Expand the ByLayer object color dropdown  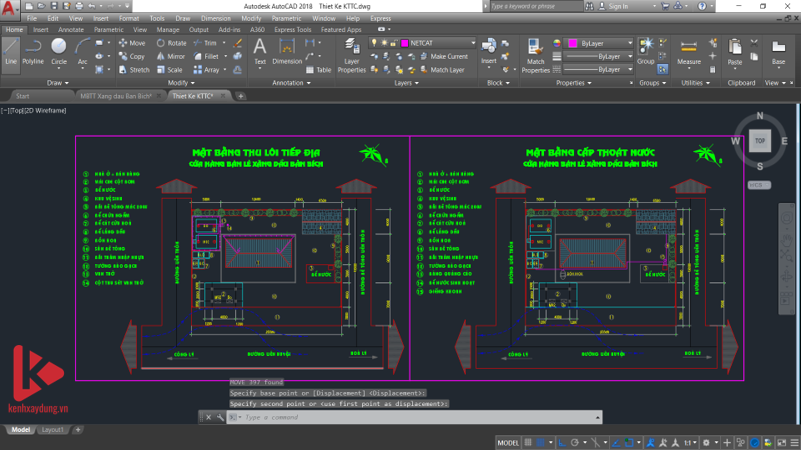[x=599, y=44]
